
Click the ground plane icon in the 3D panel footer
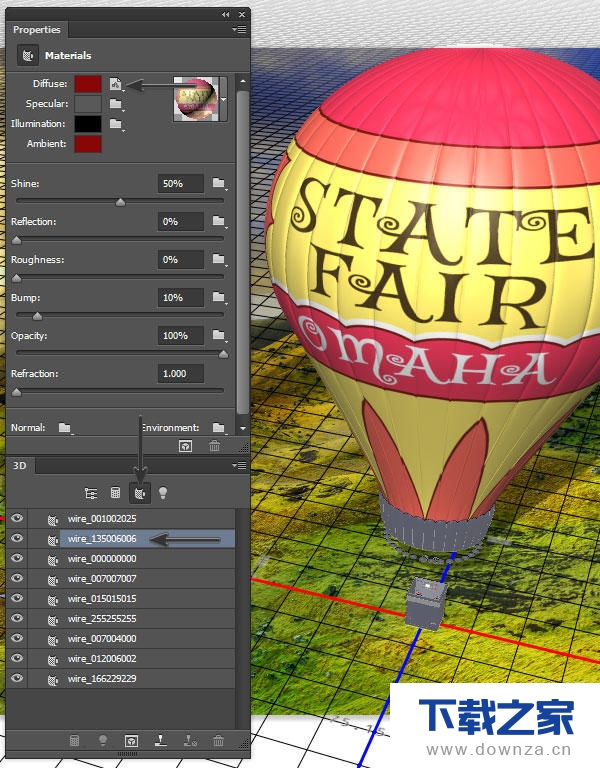tap(161, 741)
